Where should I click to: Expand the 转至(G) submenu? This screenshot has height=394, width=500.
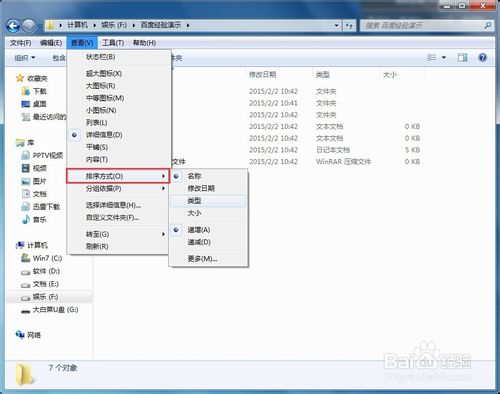point(119,234)
